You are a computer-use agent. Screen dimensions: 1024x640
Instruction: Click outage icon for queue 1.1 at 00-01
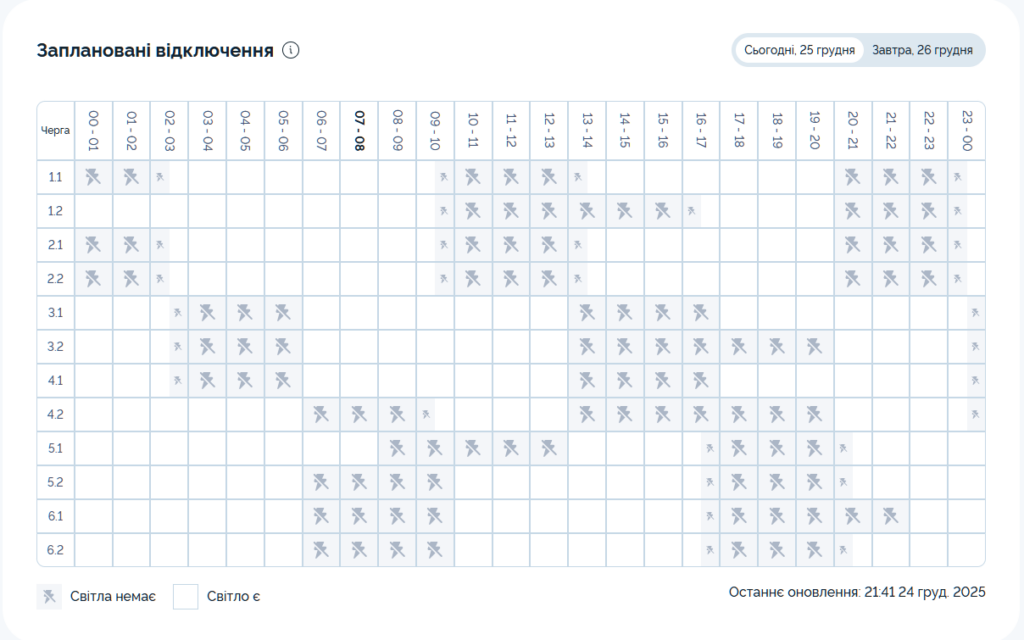coord(94,178)
